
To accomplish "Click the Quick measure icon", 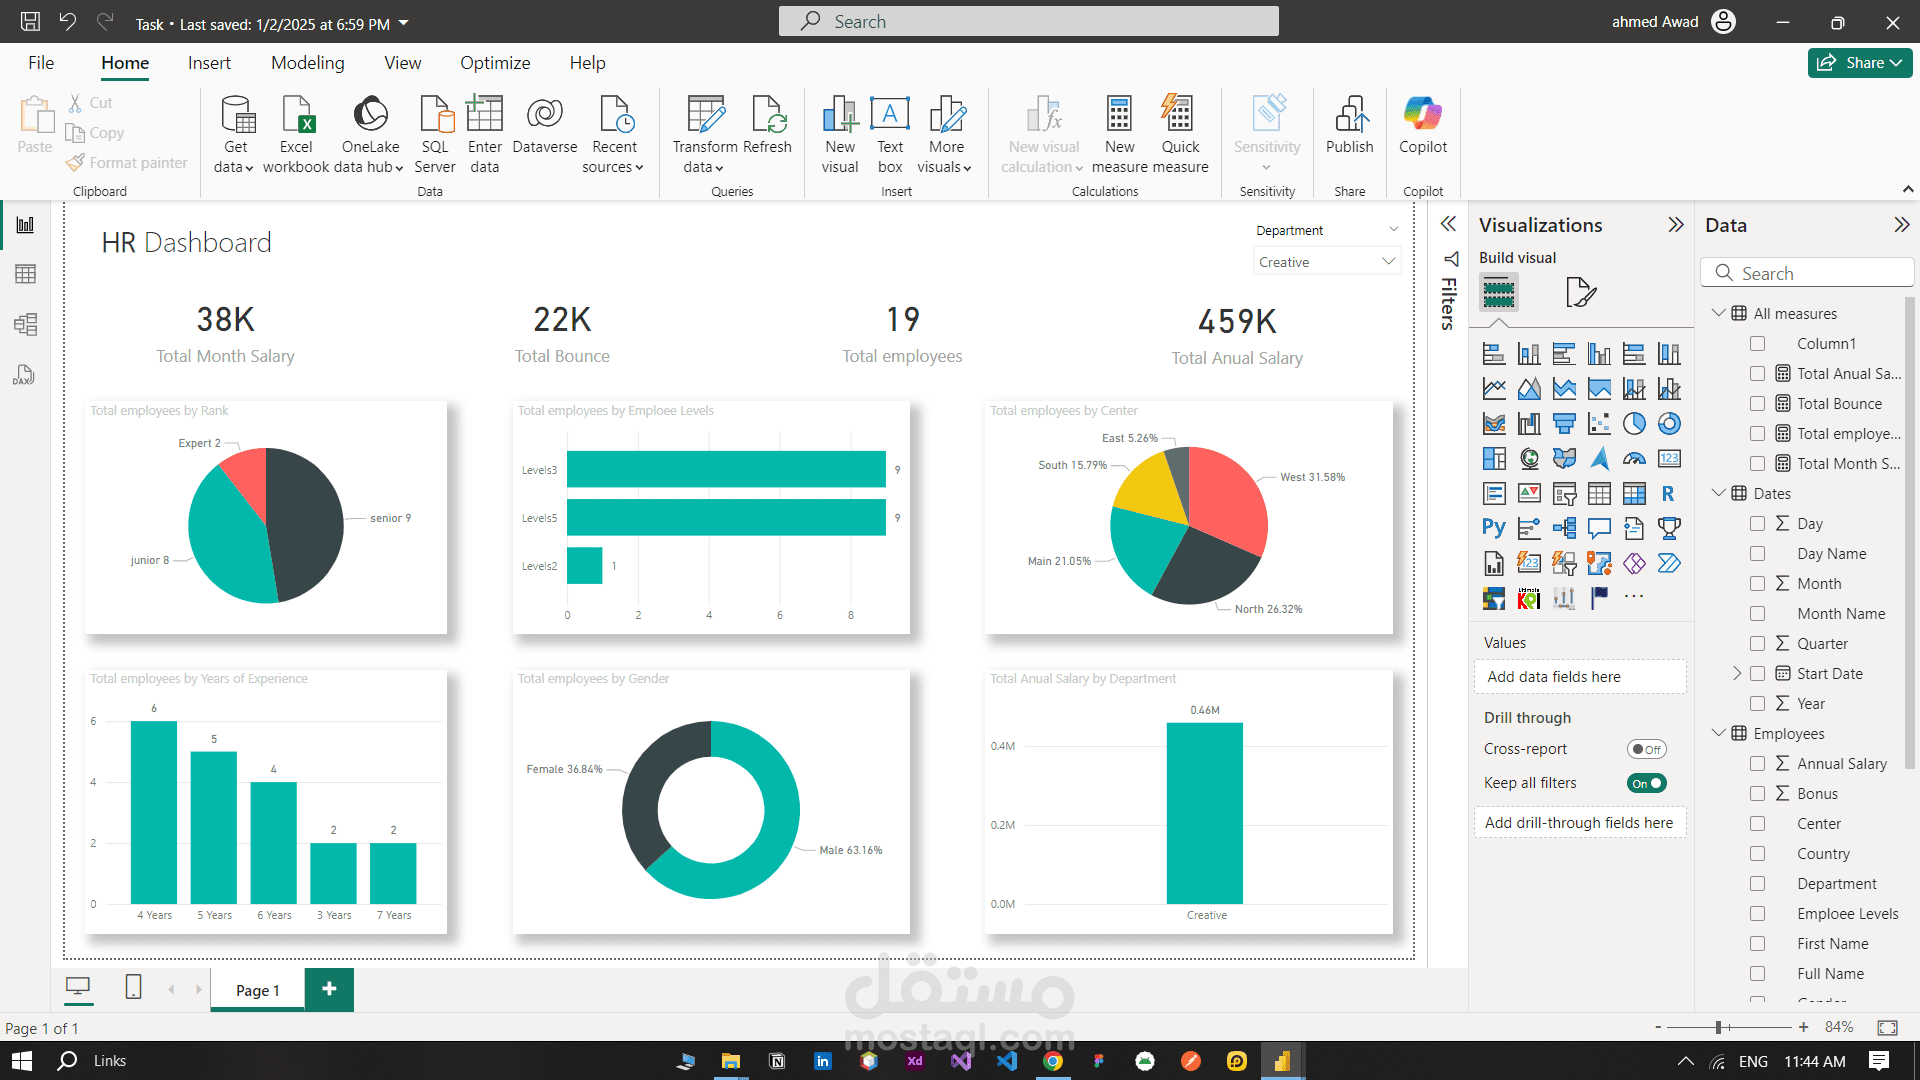I will (1179, 116).
